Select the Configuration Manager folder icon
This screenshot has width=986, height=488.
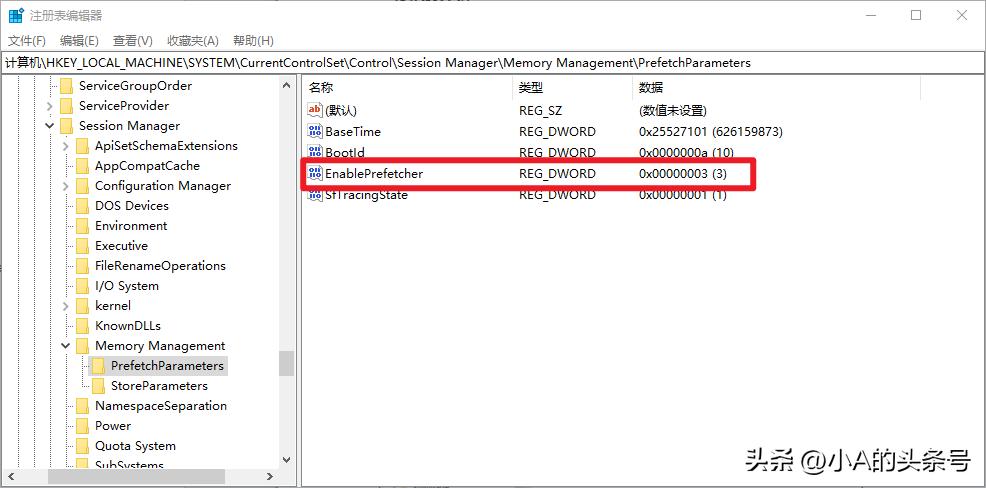82,187
